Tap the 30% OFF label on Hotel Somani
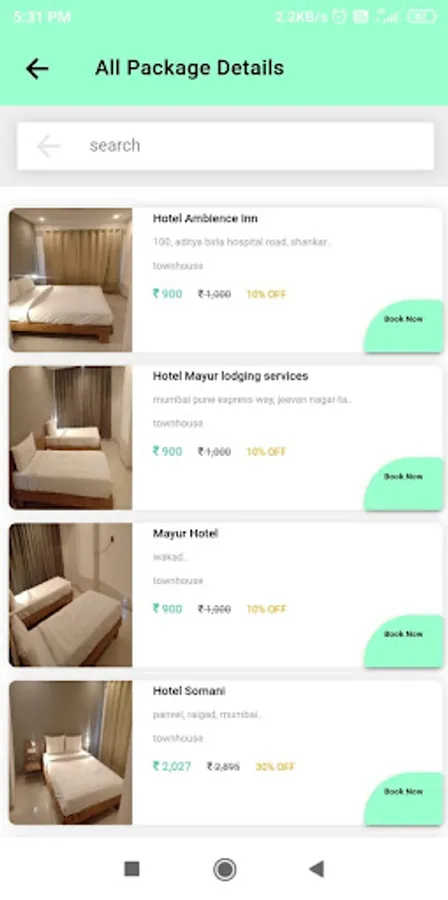Screen dimensions: 448x900 [275, 767]
